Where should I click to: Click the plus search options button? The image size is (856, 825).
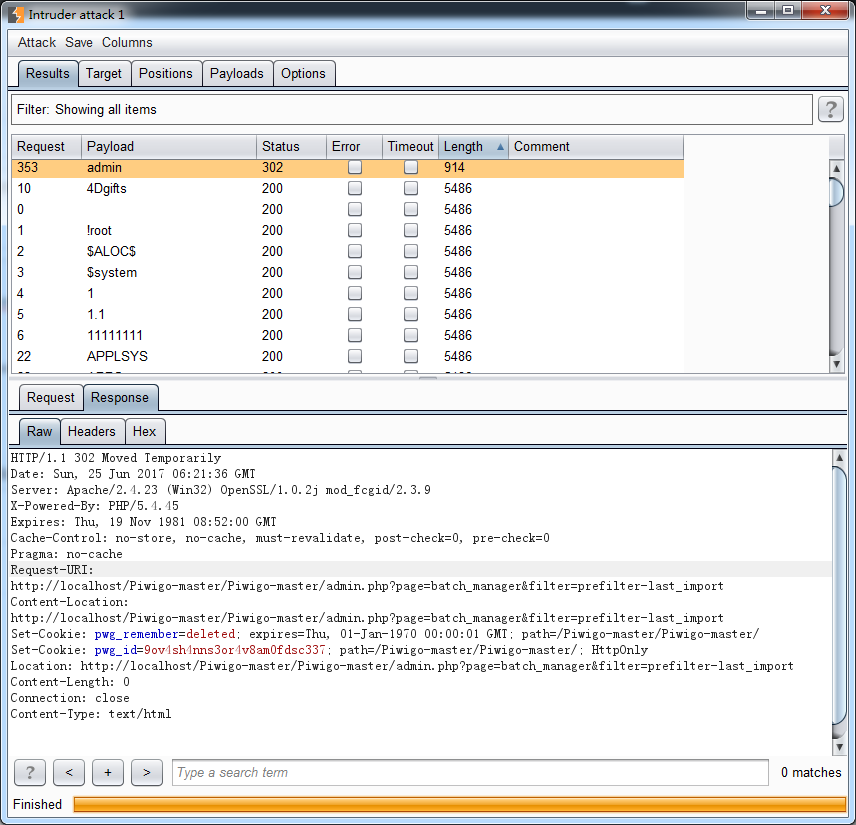click(x=108, y=773)
